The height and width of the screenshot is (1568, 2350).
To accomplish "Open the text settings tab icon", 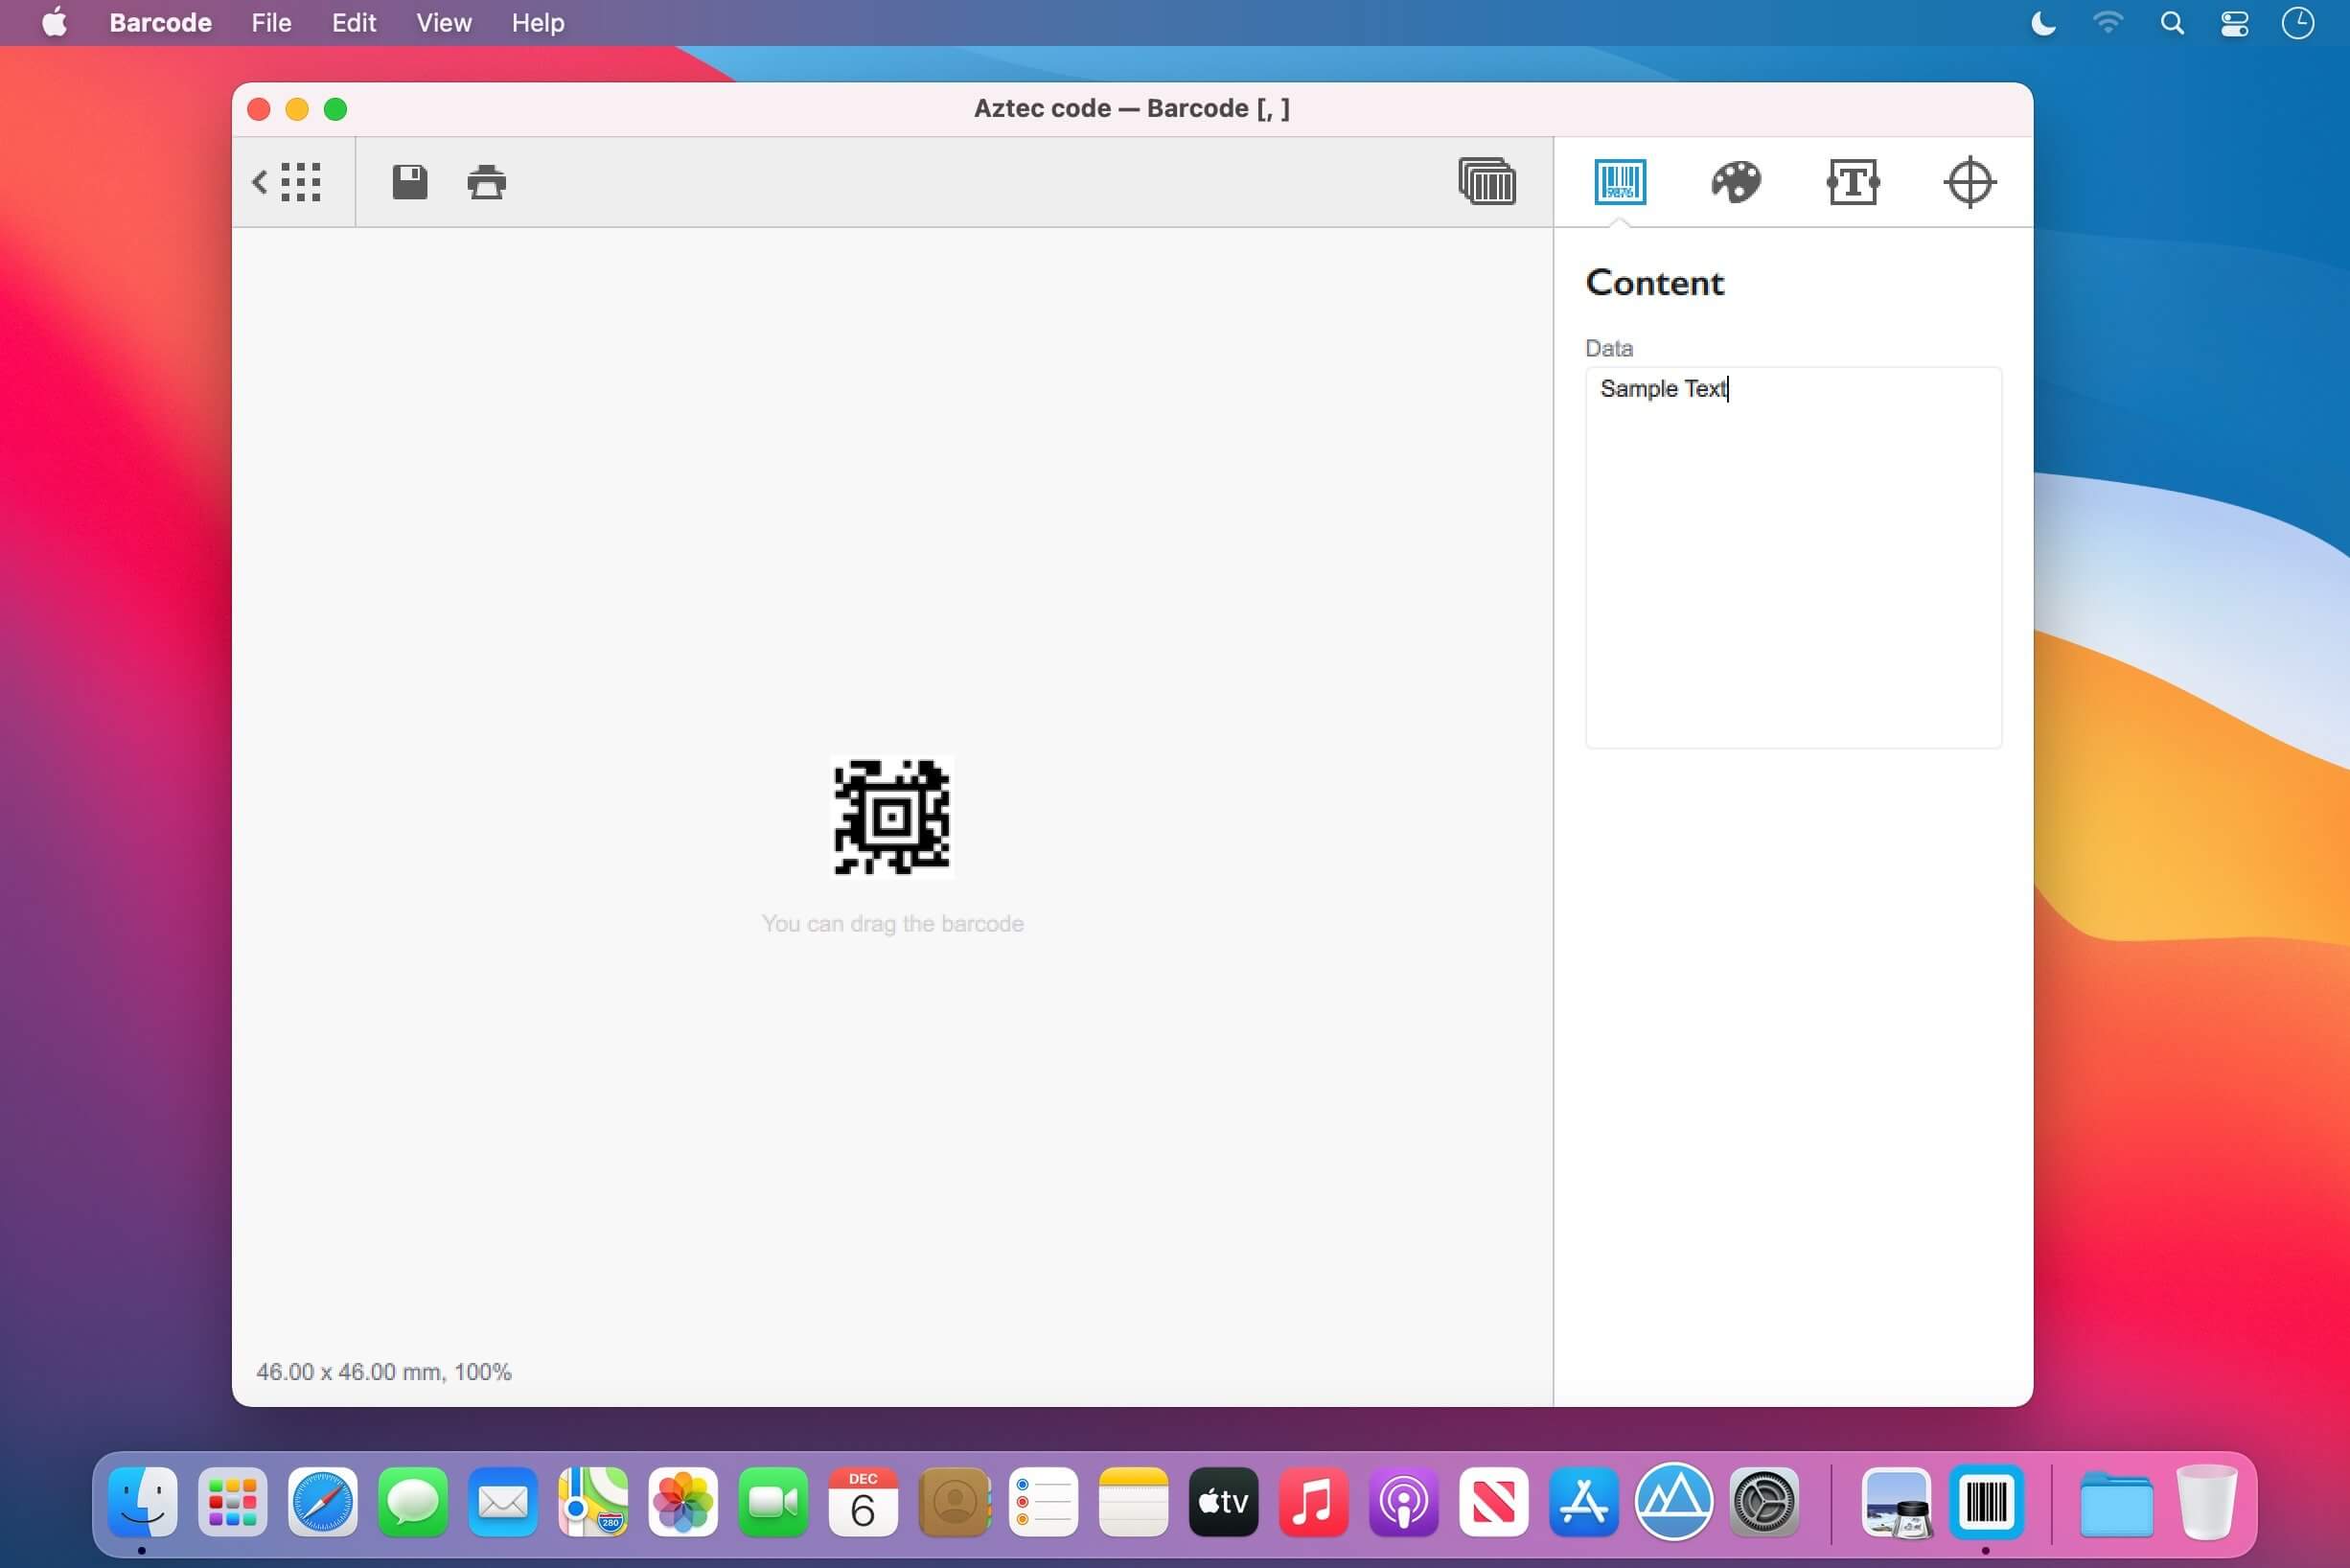I will pyautogui.click(x=1852, y=182).
